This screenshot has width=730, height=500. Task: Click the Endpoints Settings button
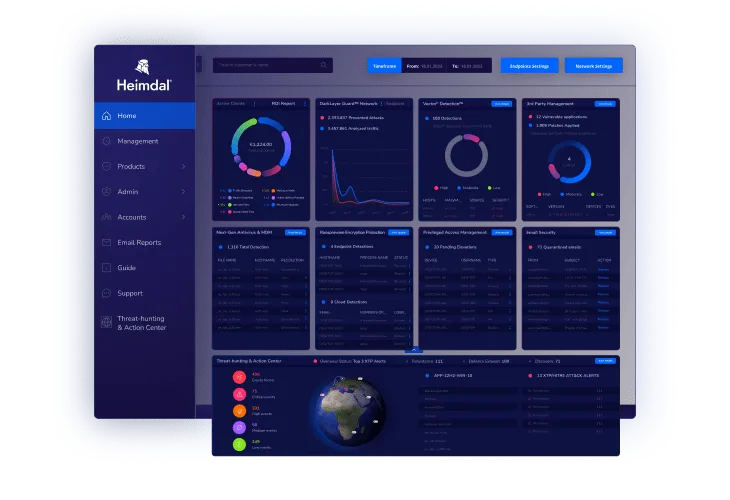529,66
